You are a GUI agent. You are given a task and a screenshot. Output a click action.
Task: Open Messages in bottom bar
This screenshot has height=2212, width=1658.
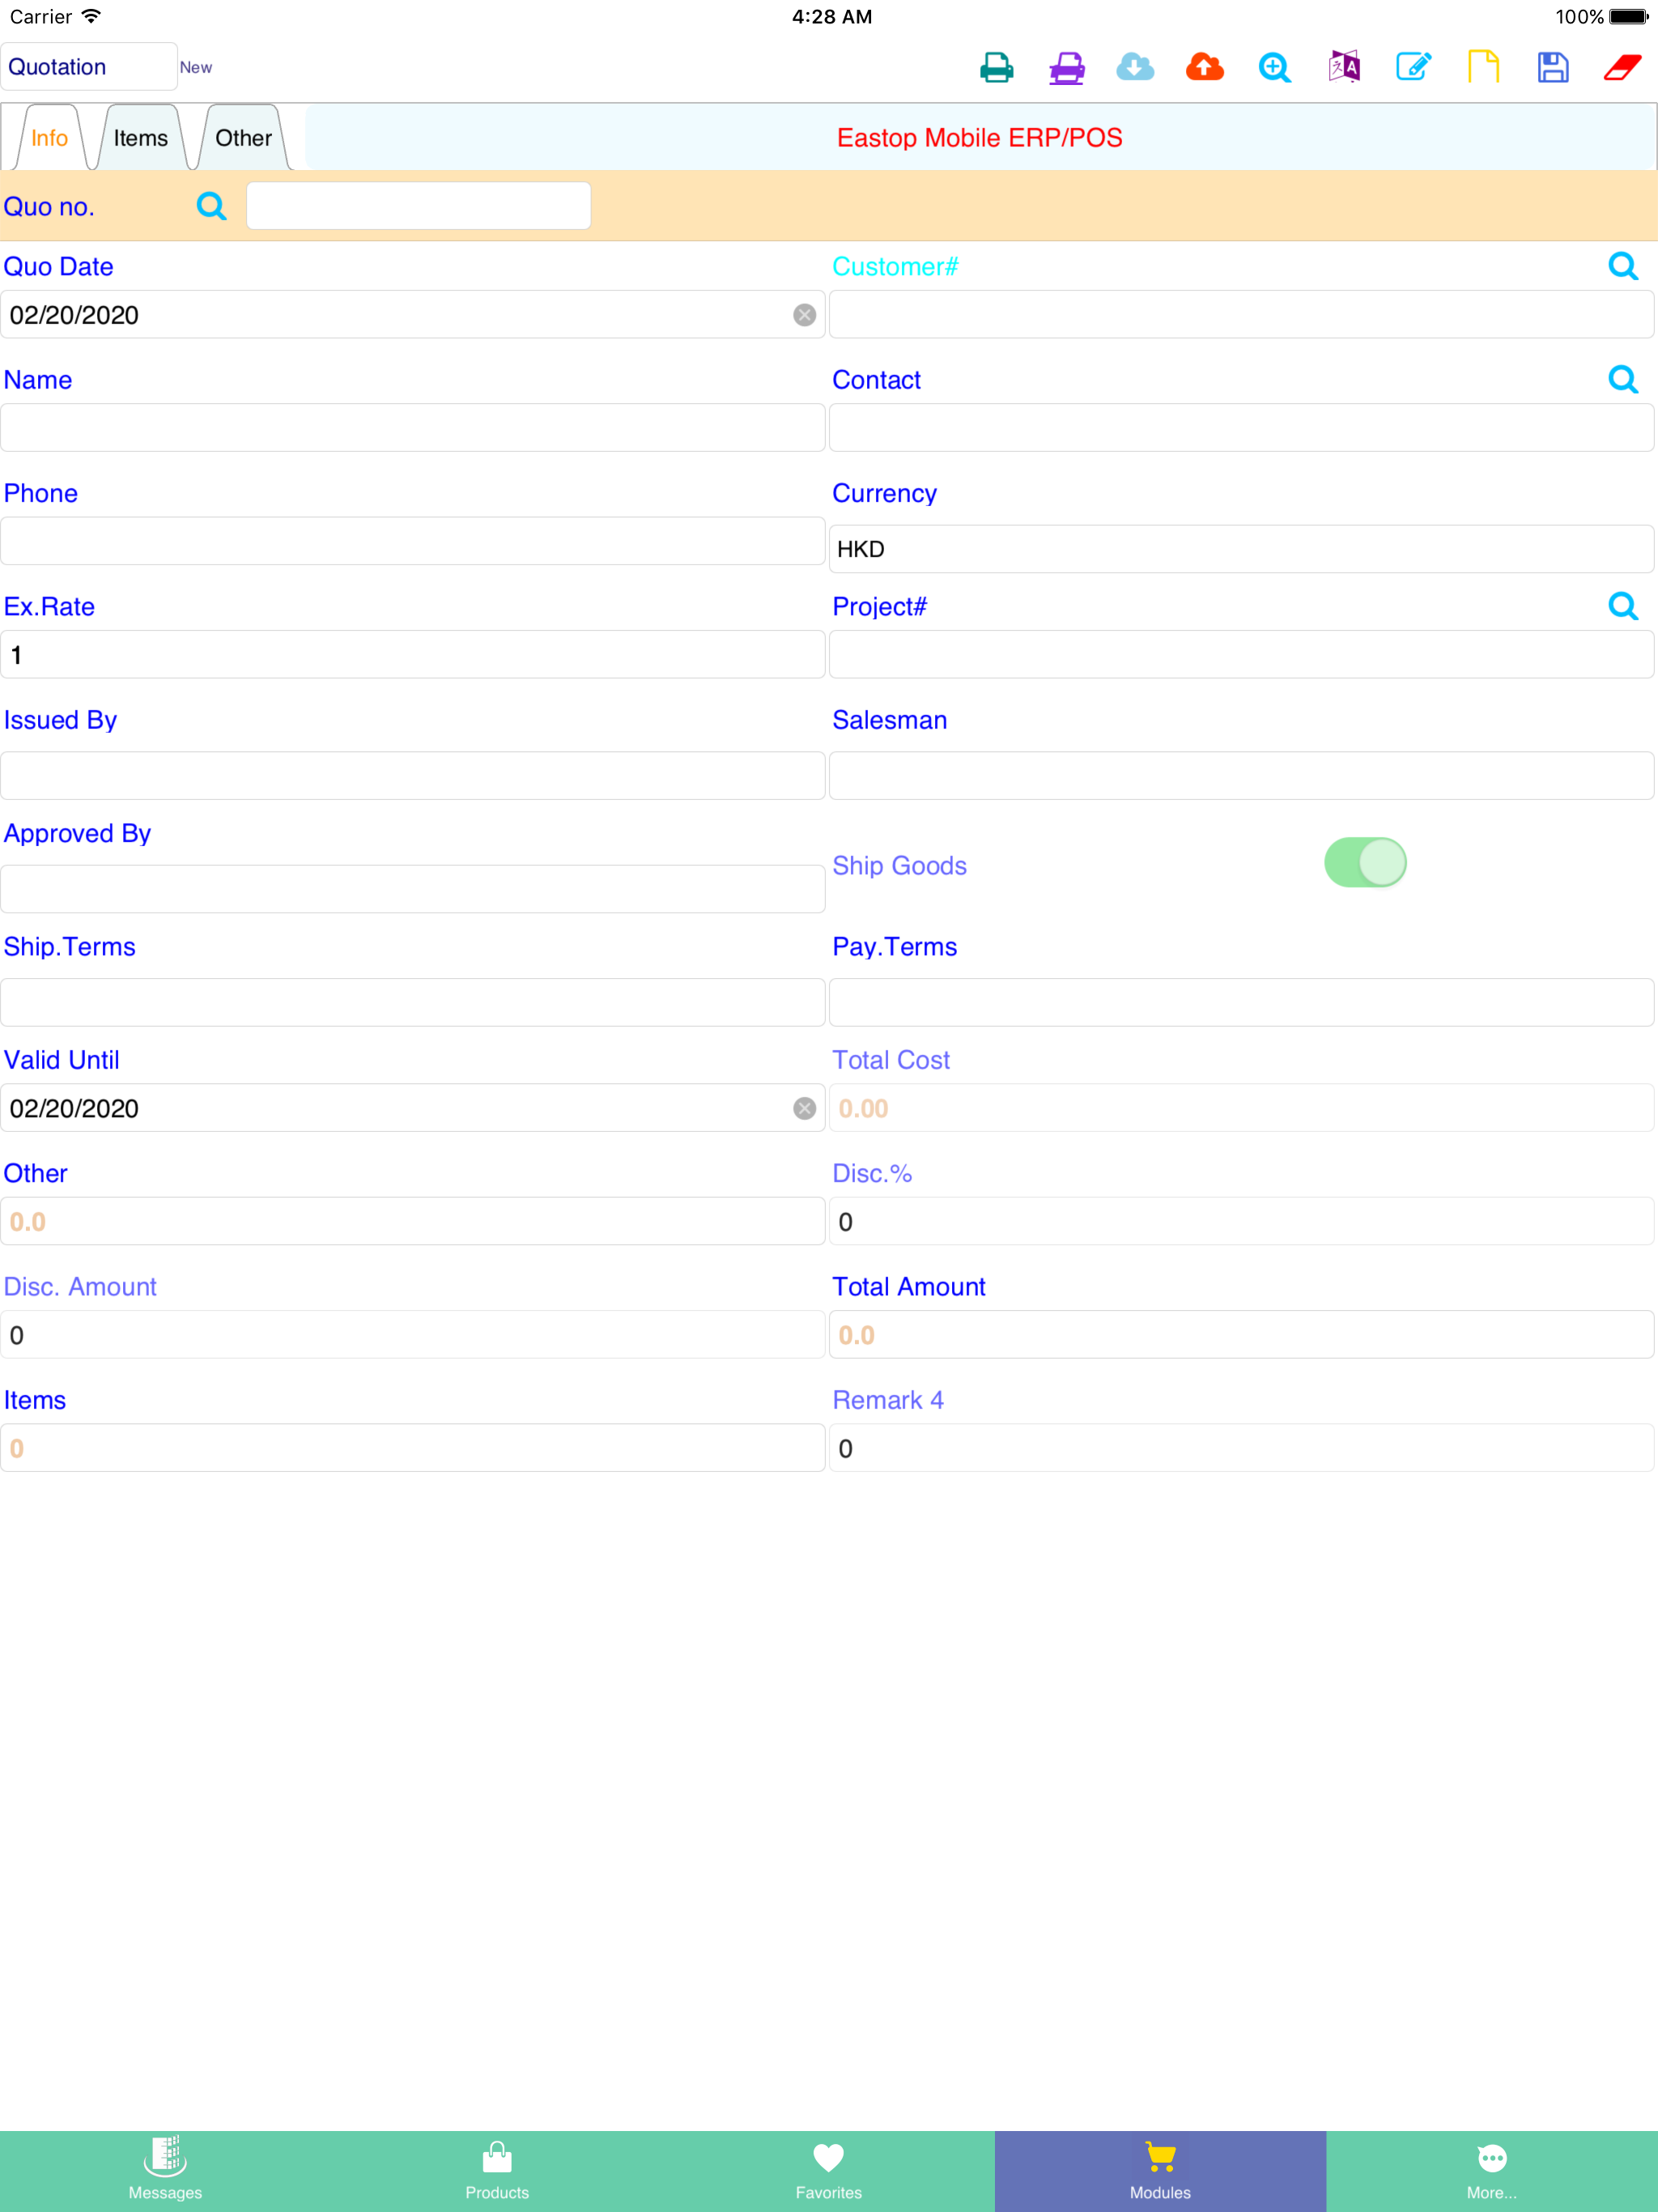point(165,2171)
